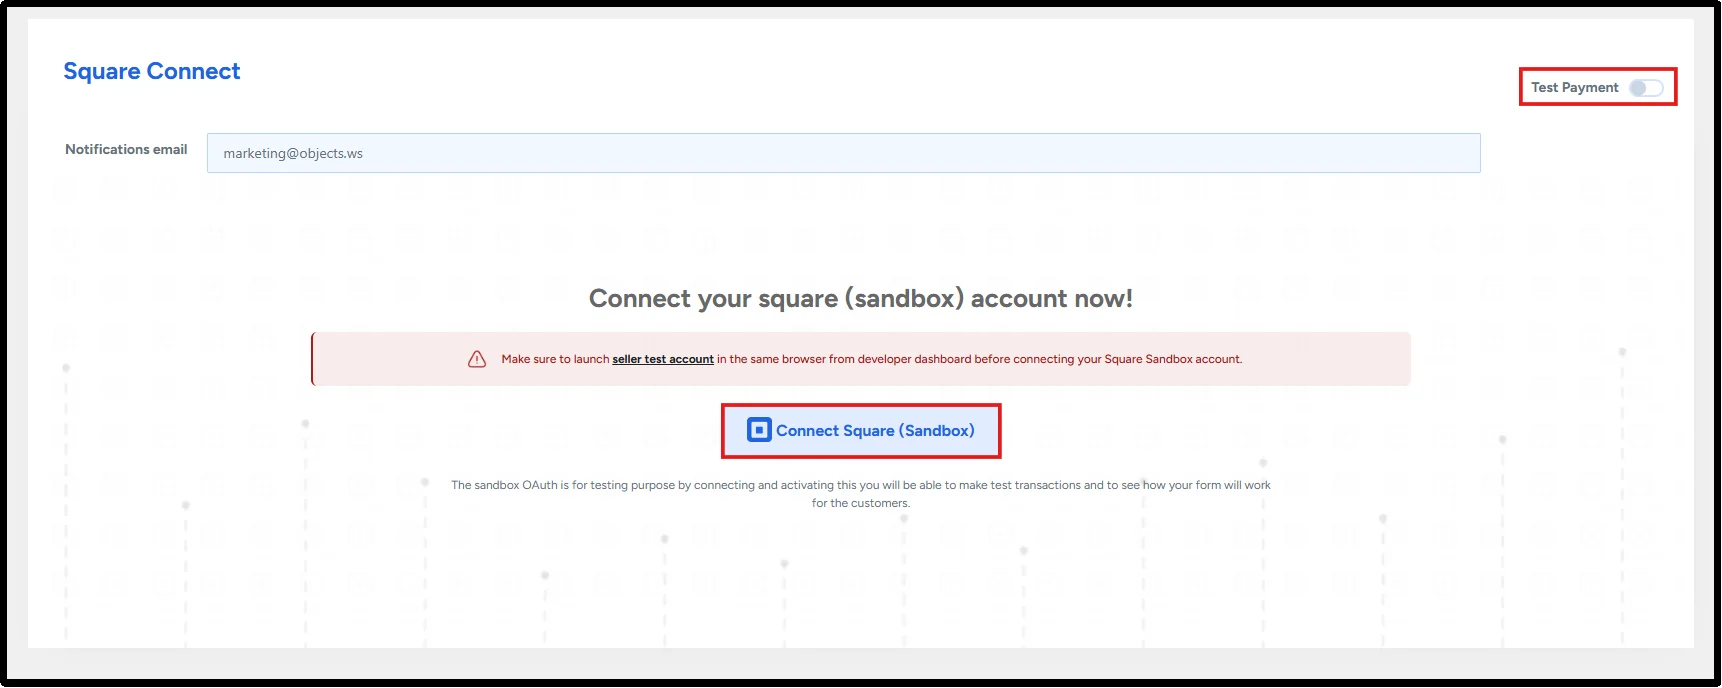Click the Square logo icon on connect button
The height and width of the screenshot is (688, 1722).
click(x=759, y=430)
